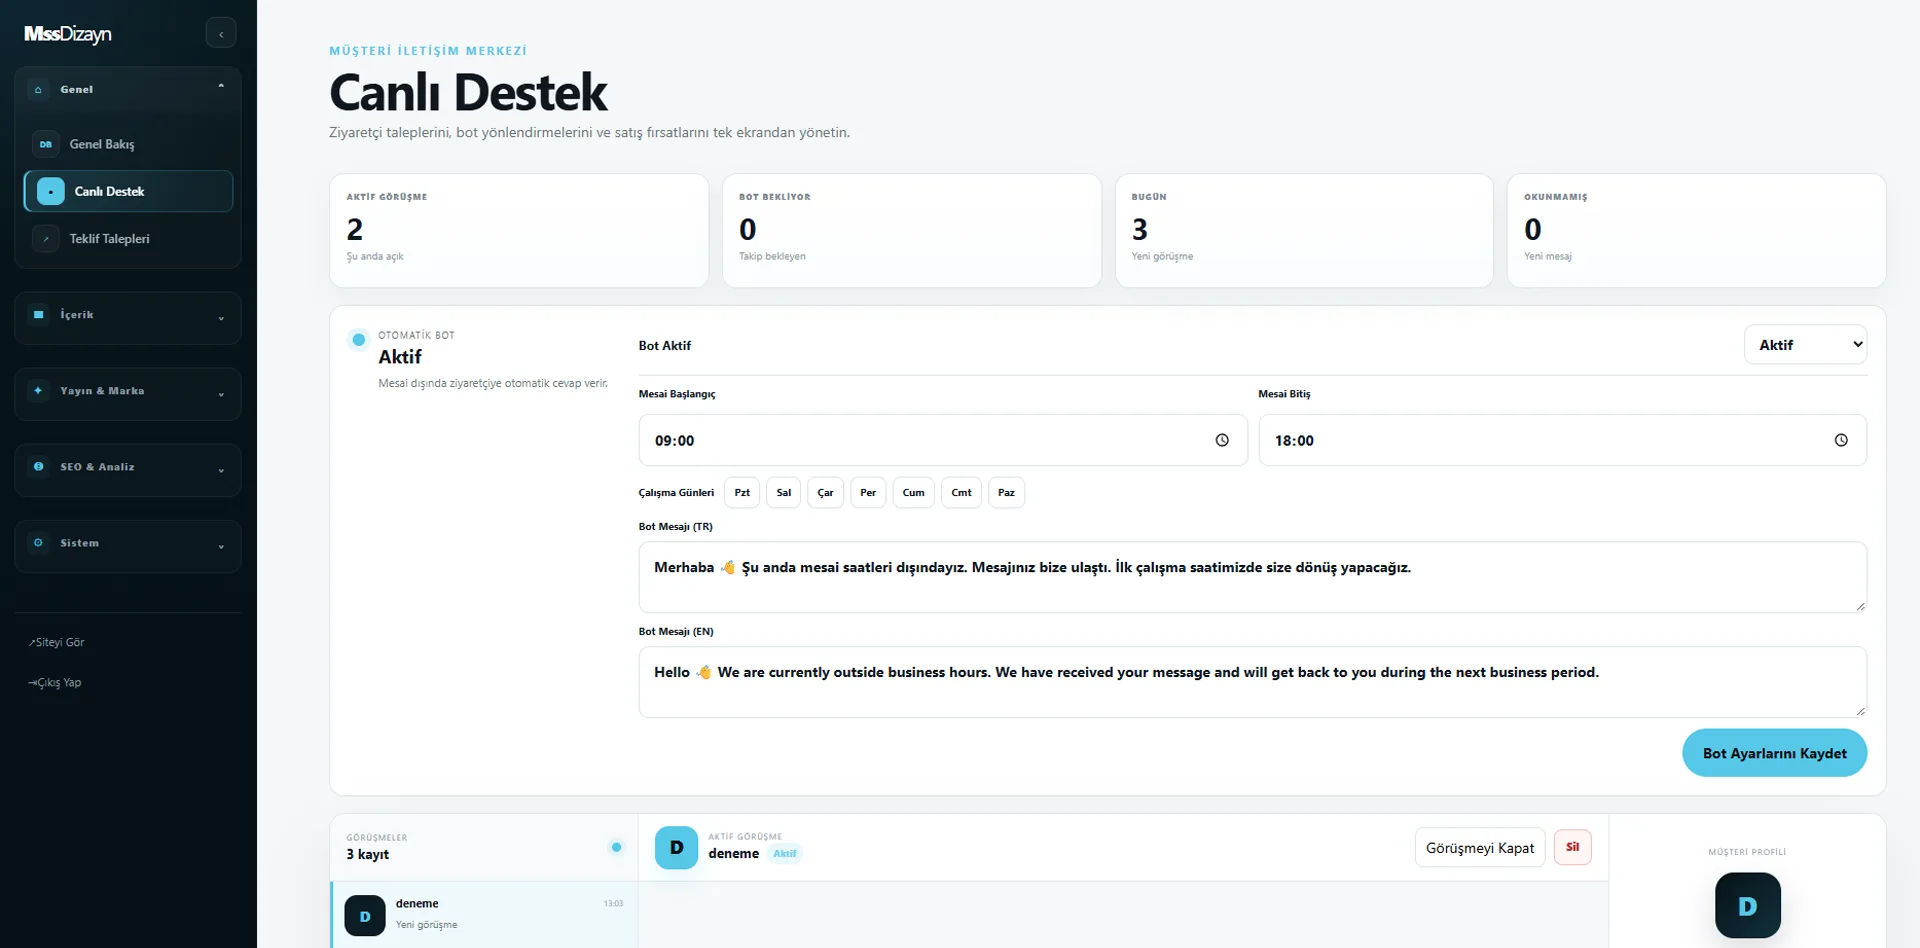
Task: Click the deneme avatar in chat header
Action: coord(676,847)
